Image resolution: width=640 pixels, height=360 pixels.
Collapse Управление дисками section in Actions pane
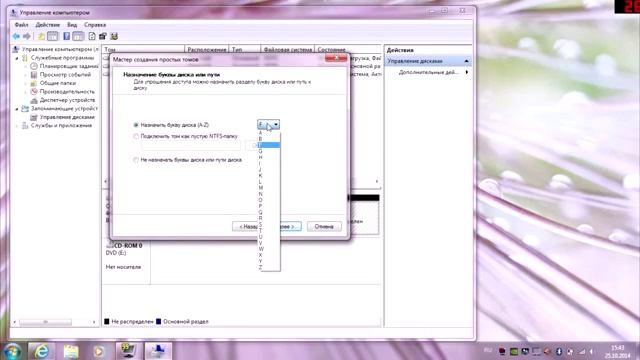click(x=467, y=61)
